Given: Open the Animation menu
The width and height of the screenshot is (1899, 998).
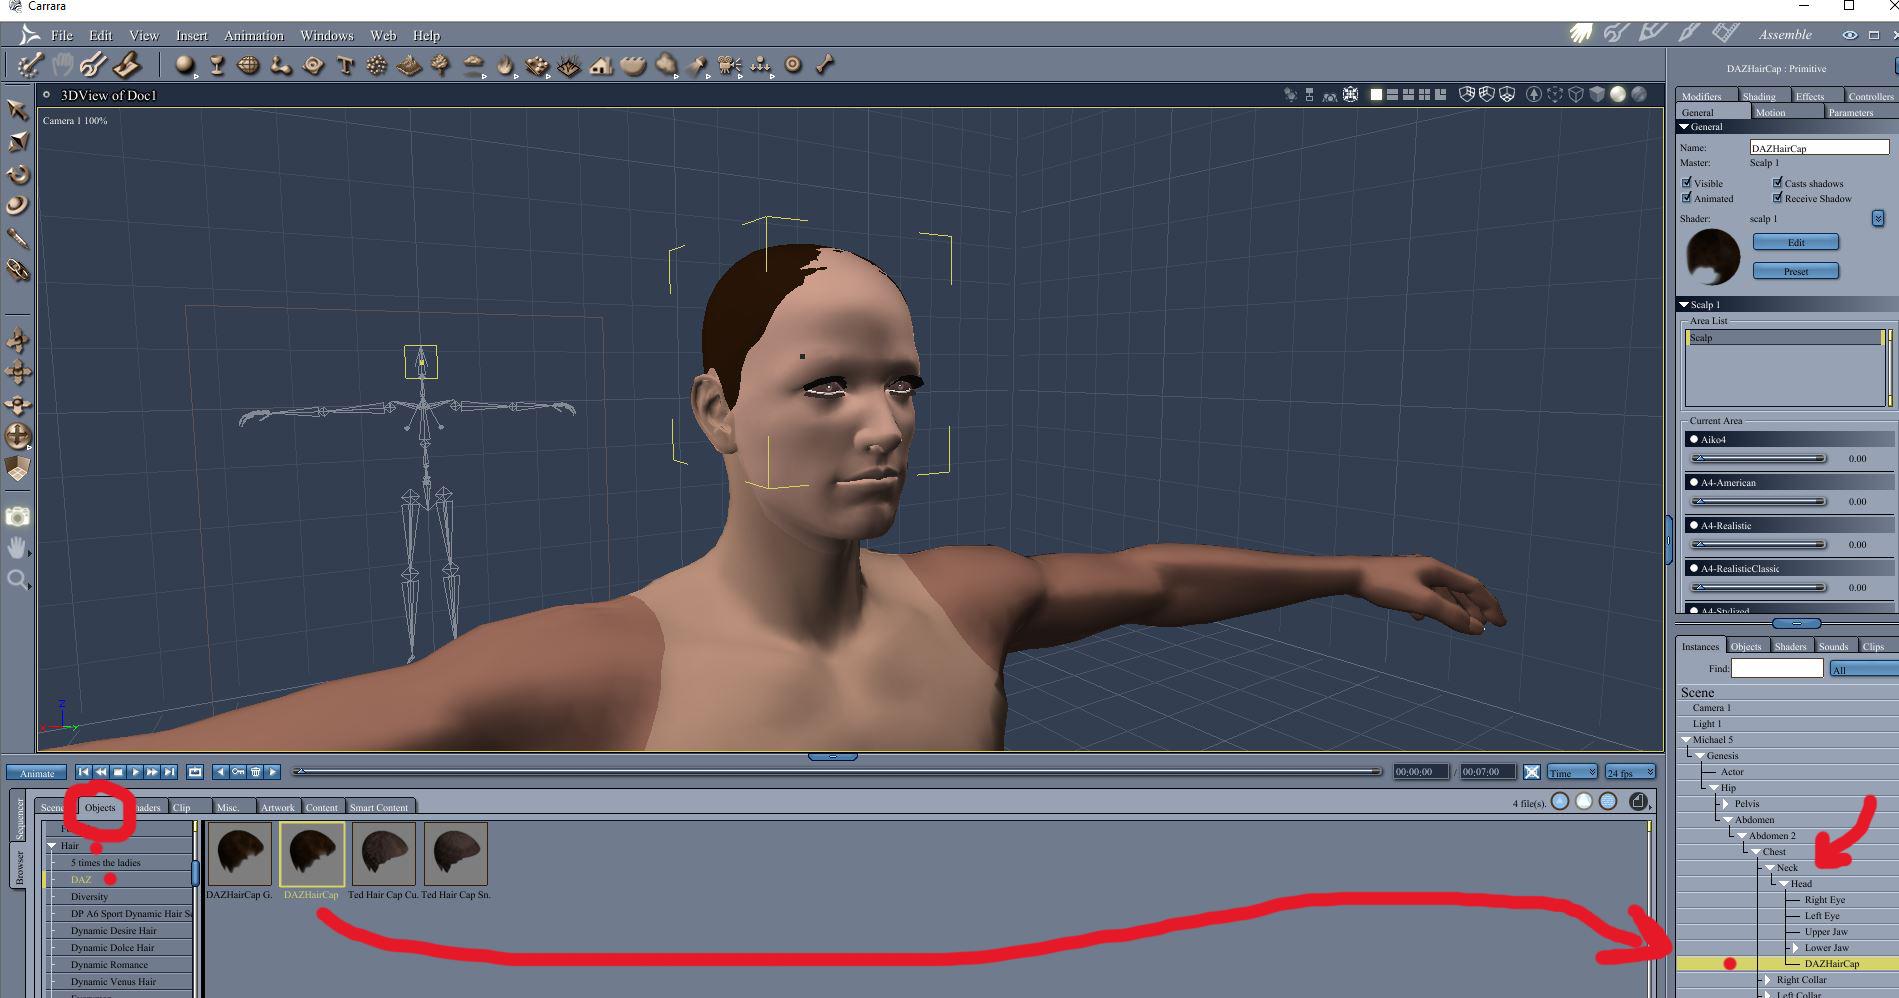Looking at the screenshot, I should [x=254, y=35].
